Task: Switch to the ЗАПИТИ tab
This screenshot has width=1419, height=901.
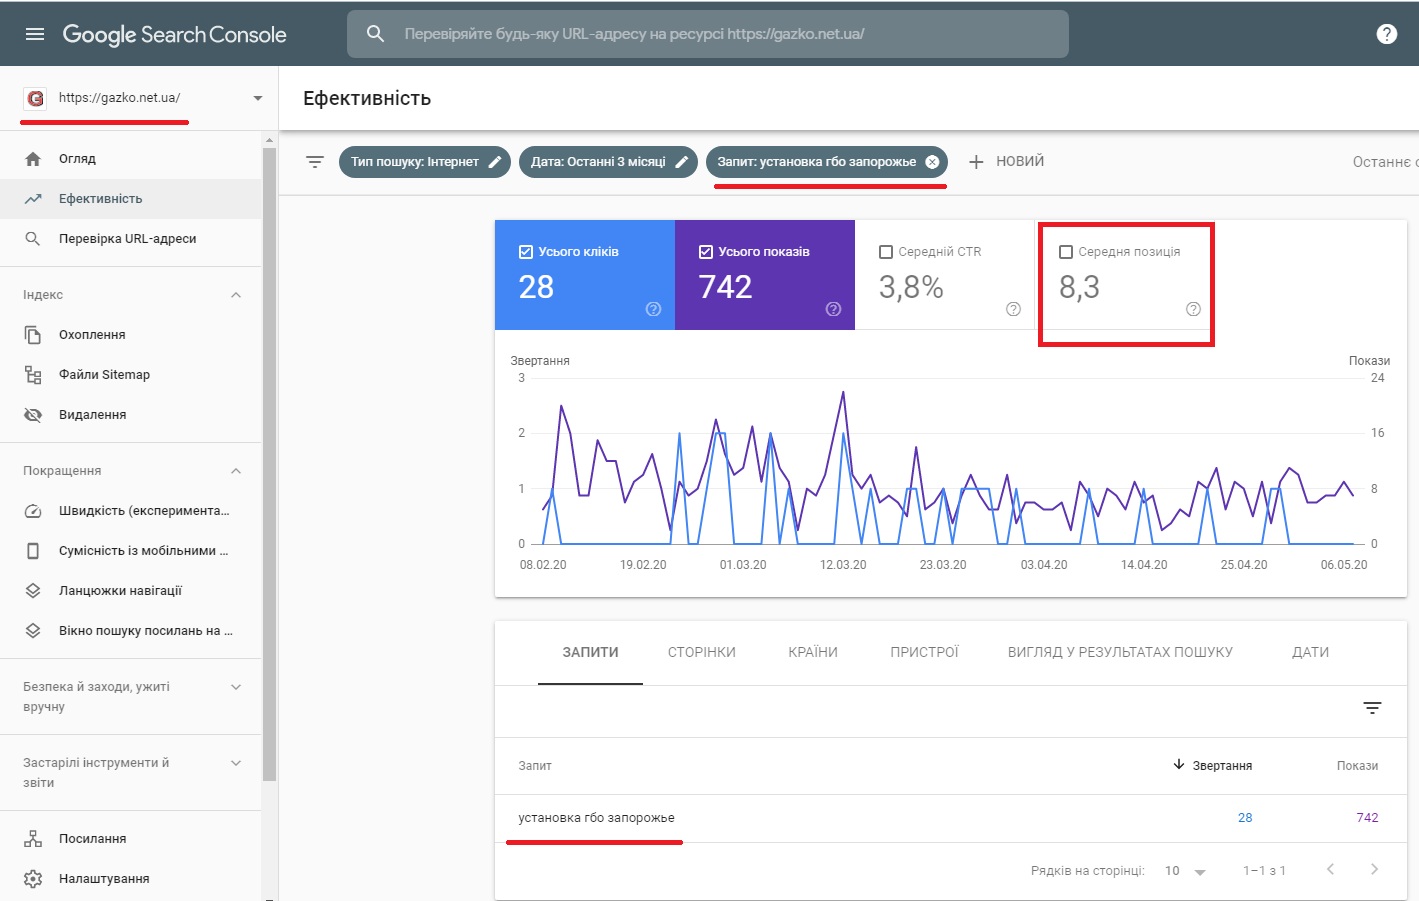Action: pyautogui.click(x=590, y=652)
